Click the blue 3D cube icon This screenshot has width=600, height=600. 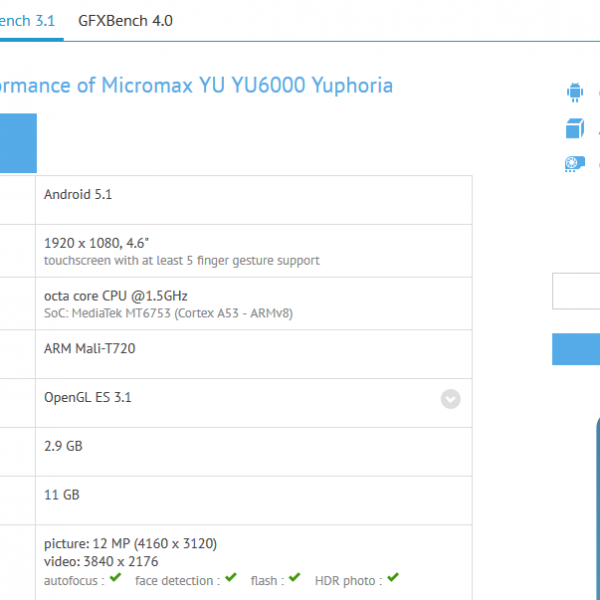pyautogui.click(x=575, y=129)
